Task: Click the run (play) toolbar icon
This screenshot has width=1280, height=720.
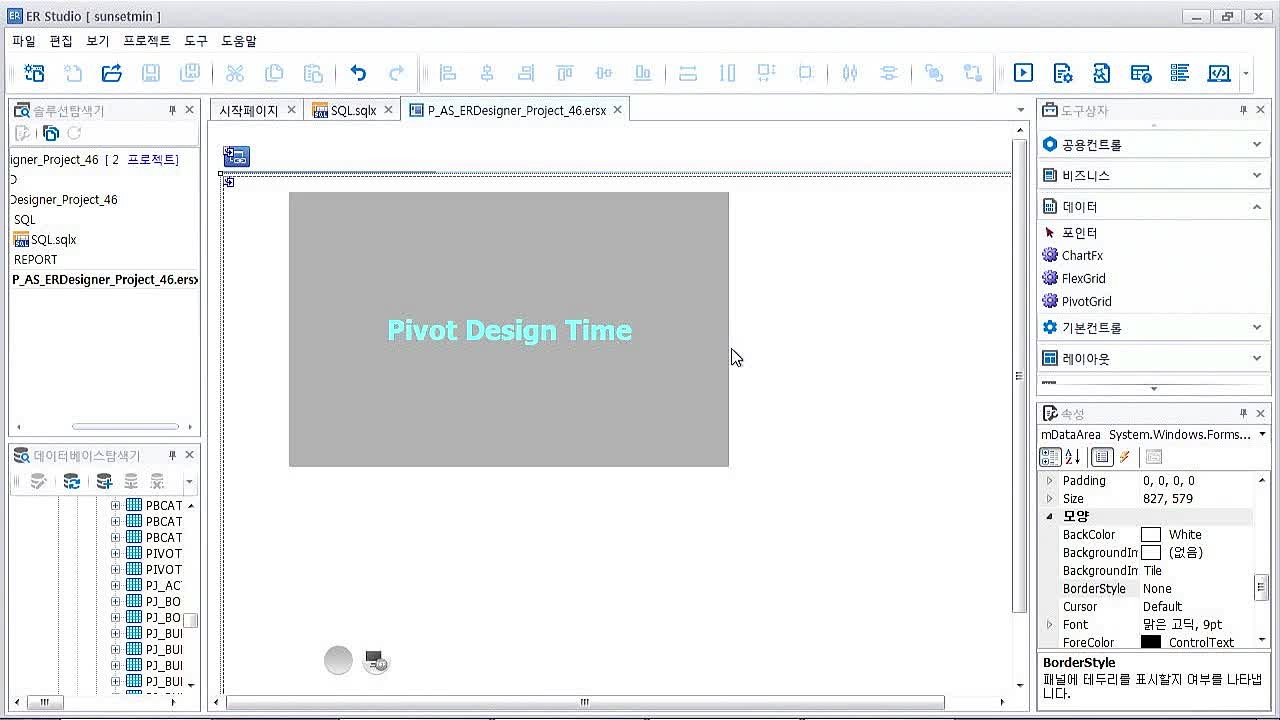Action: (1023, 73)
